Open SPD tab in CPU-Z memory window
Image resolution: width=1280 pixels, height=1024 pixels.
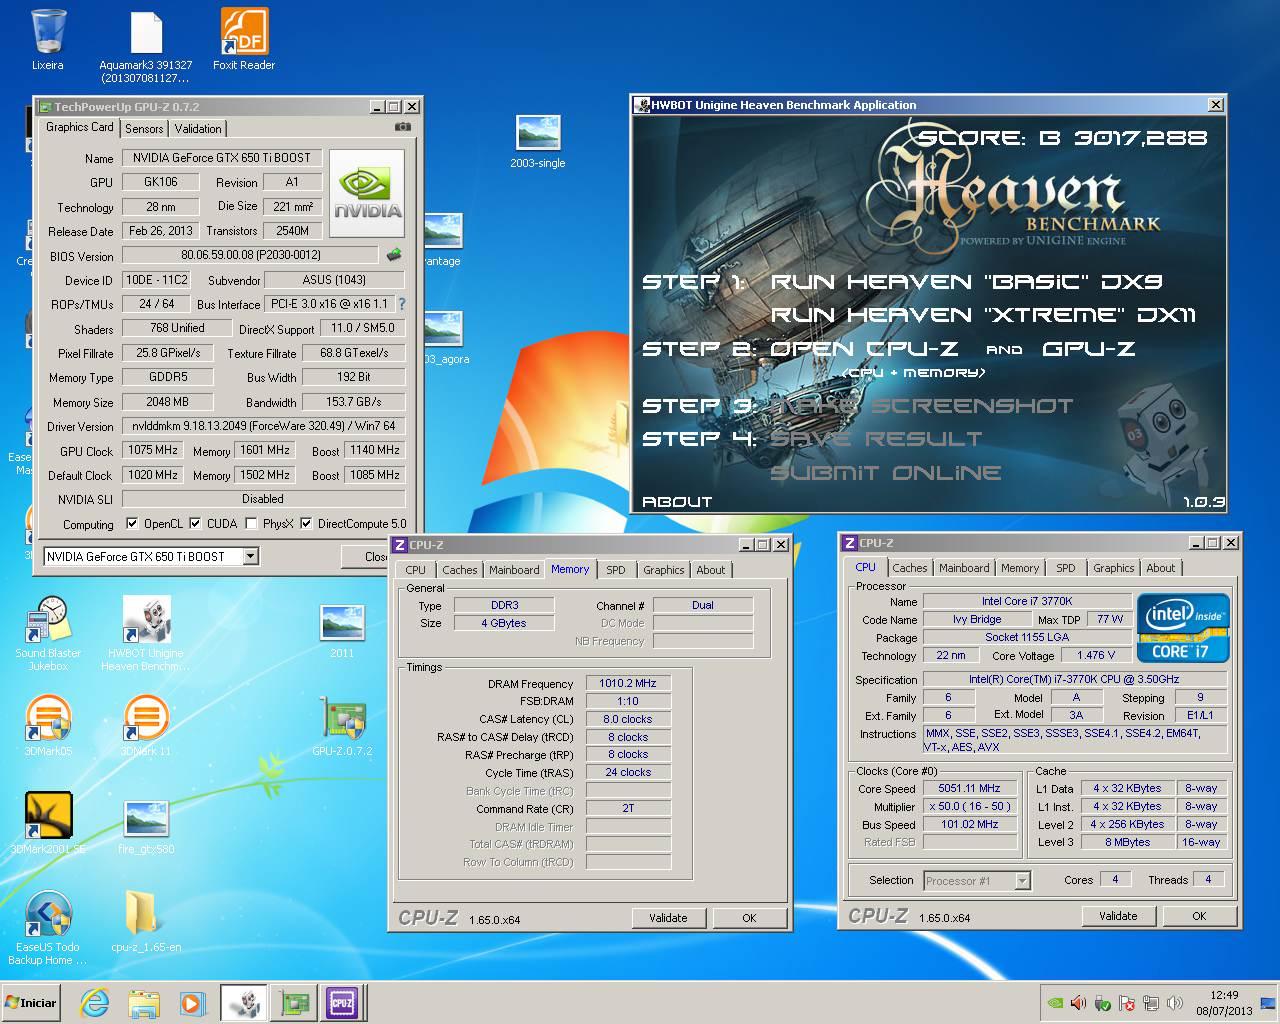pos(616,570)
